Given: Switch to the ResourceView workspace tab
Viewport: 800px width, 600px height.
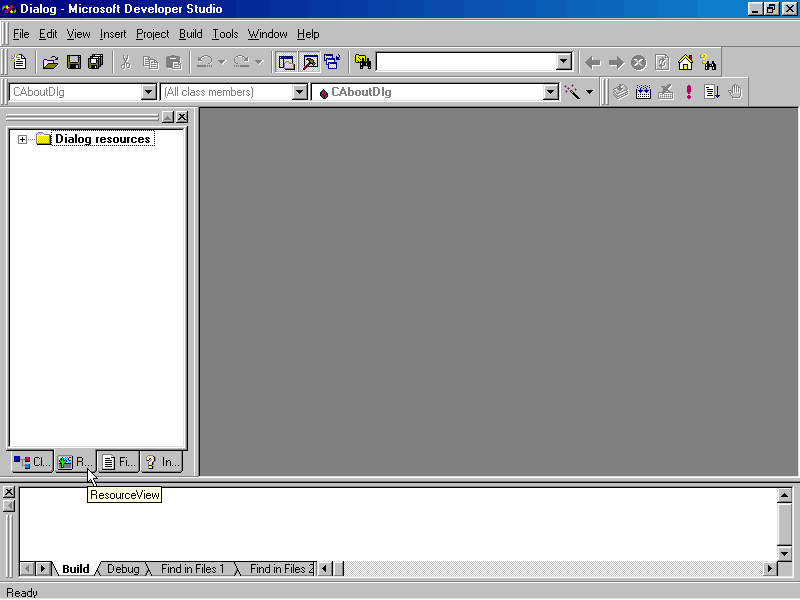Looking at the screenshot, I should coord(75,462).
